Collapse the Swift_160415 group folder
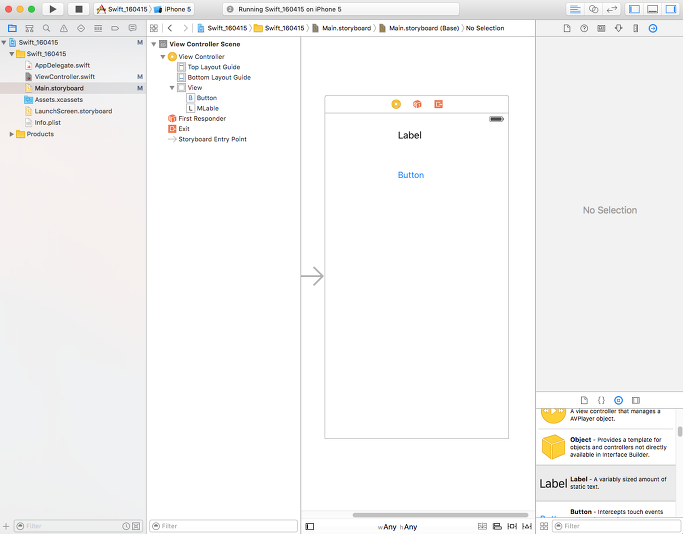Viewport: 683px width, 534px height. [x=12, y=54]
